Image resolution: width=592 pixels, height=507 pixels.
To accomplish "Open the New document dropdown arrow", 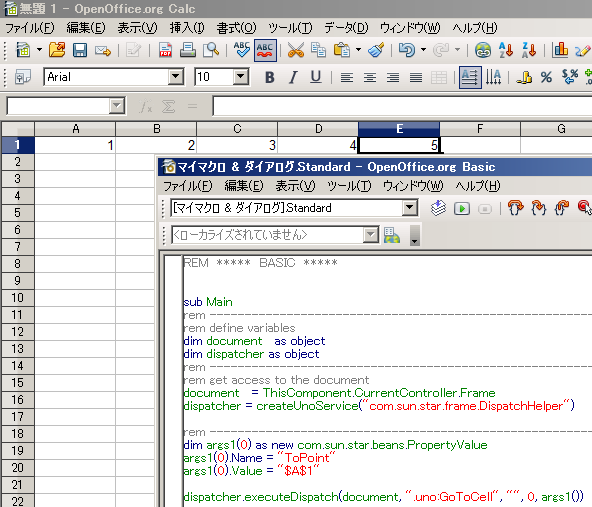I will click(39, 49).
